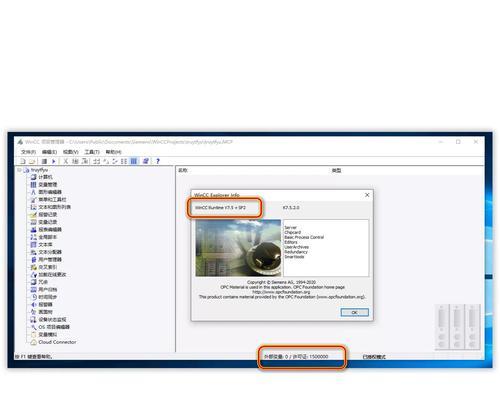
Task: Click the Open project folder icon
Action: [x=32, y=161]
